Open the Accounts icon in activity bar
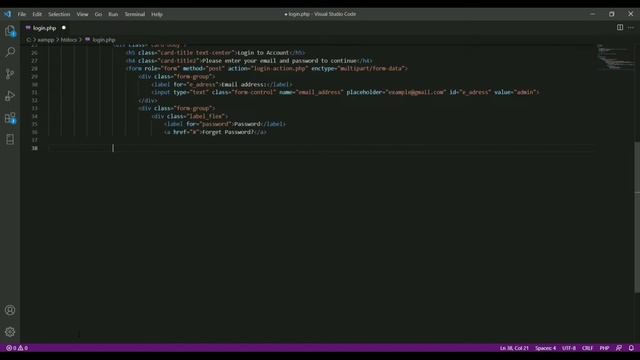Screen dimensions: 640x360 (x=10, y=310)
